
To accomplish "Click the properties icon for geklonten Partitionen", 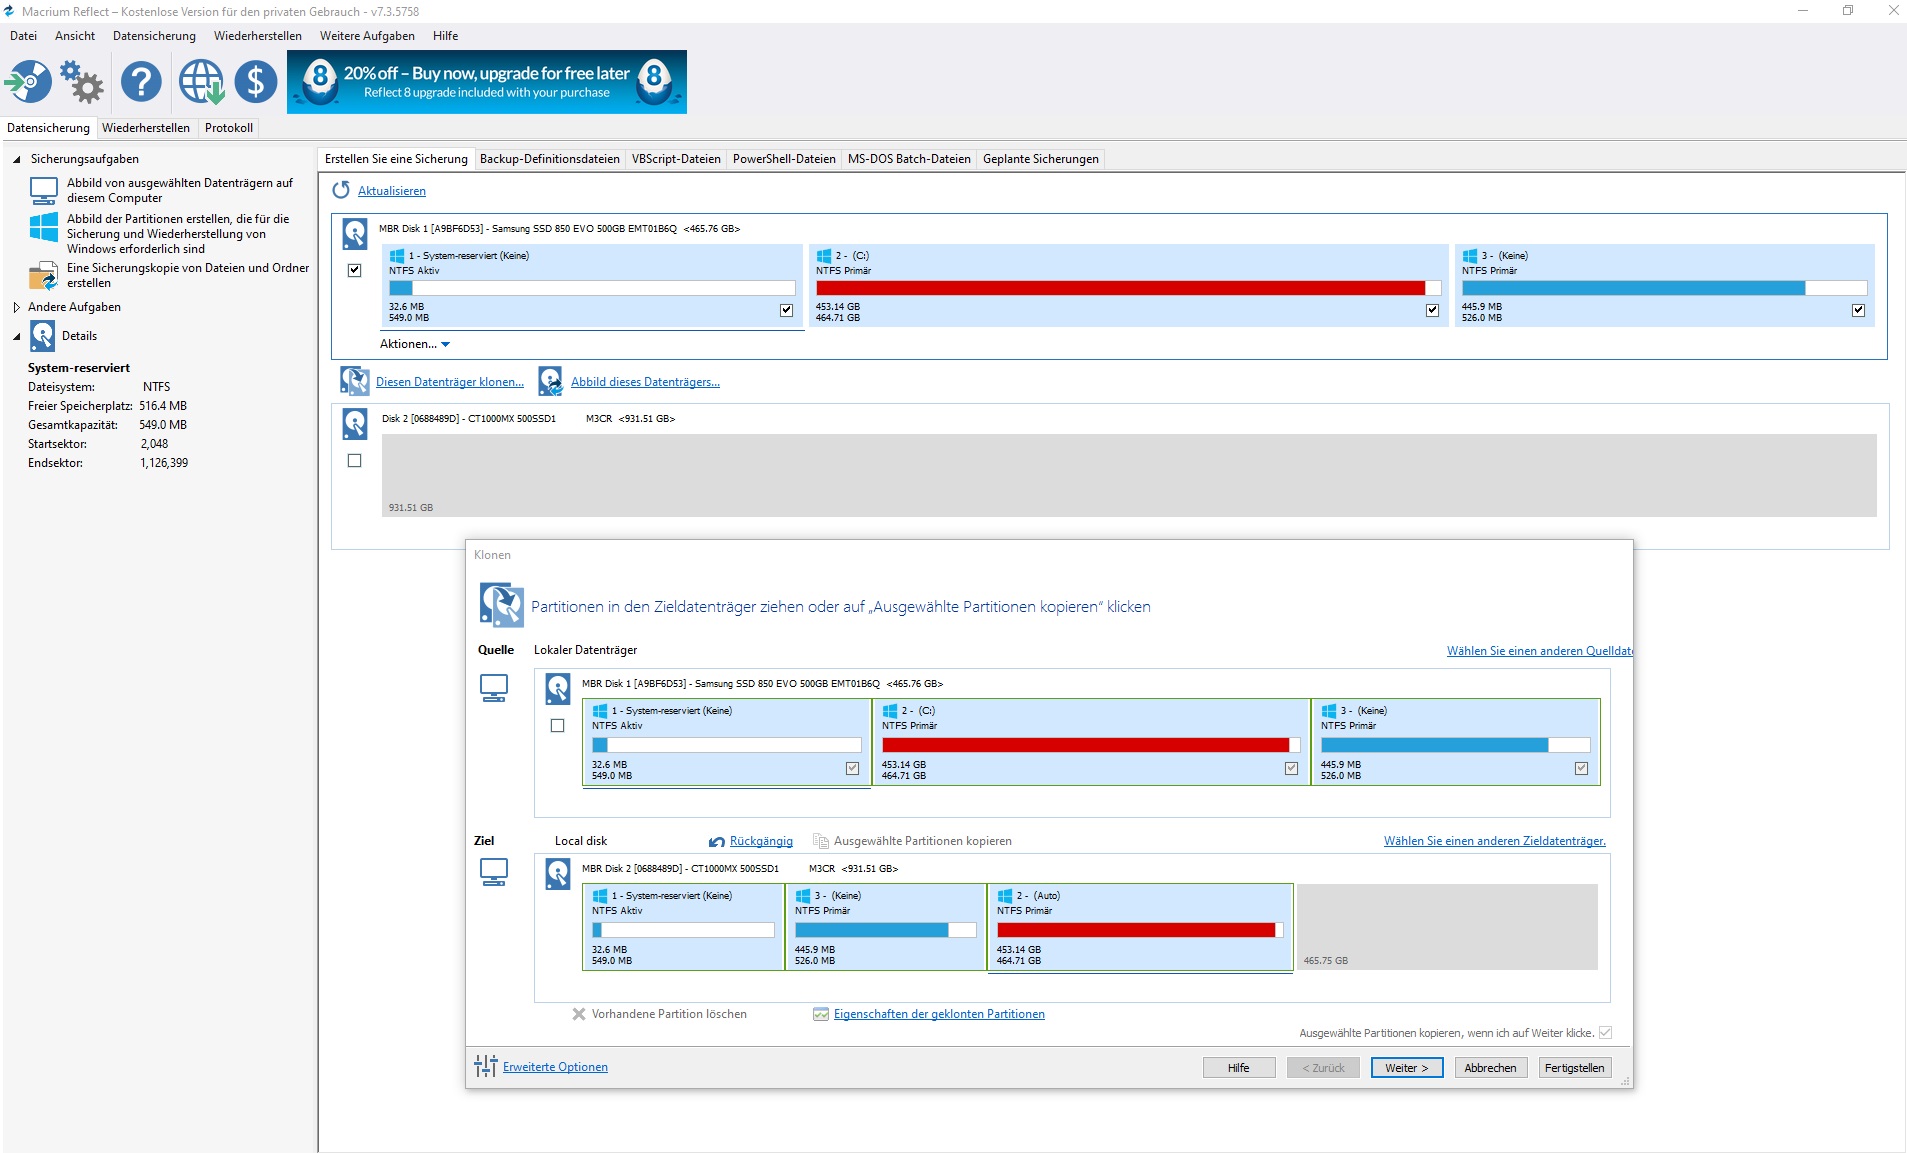I will coord(821,1014).
